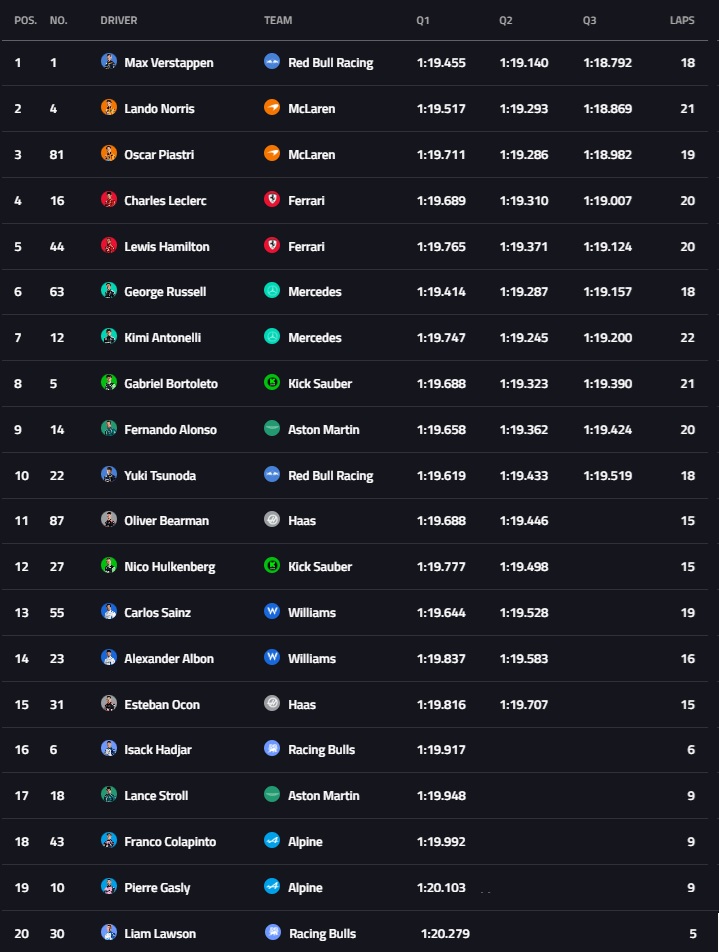Select the Red Bull Racing team name for Verstappen
Image resolution: width=719 pixels, height=952 pixels.
[330, 63]
